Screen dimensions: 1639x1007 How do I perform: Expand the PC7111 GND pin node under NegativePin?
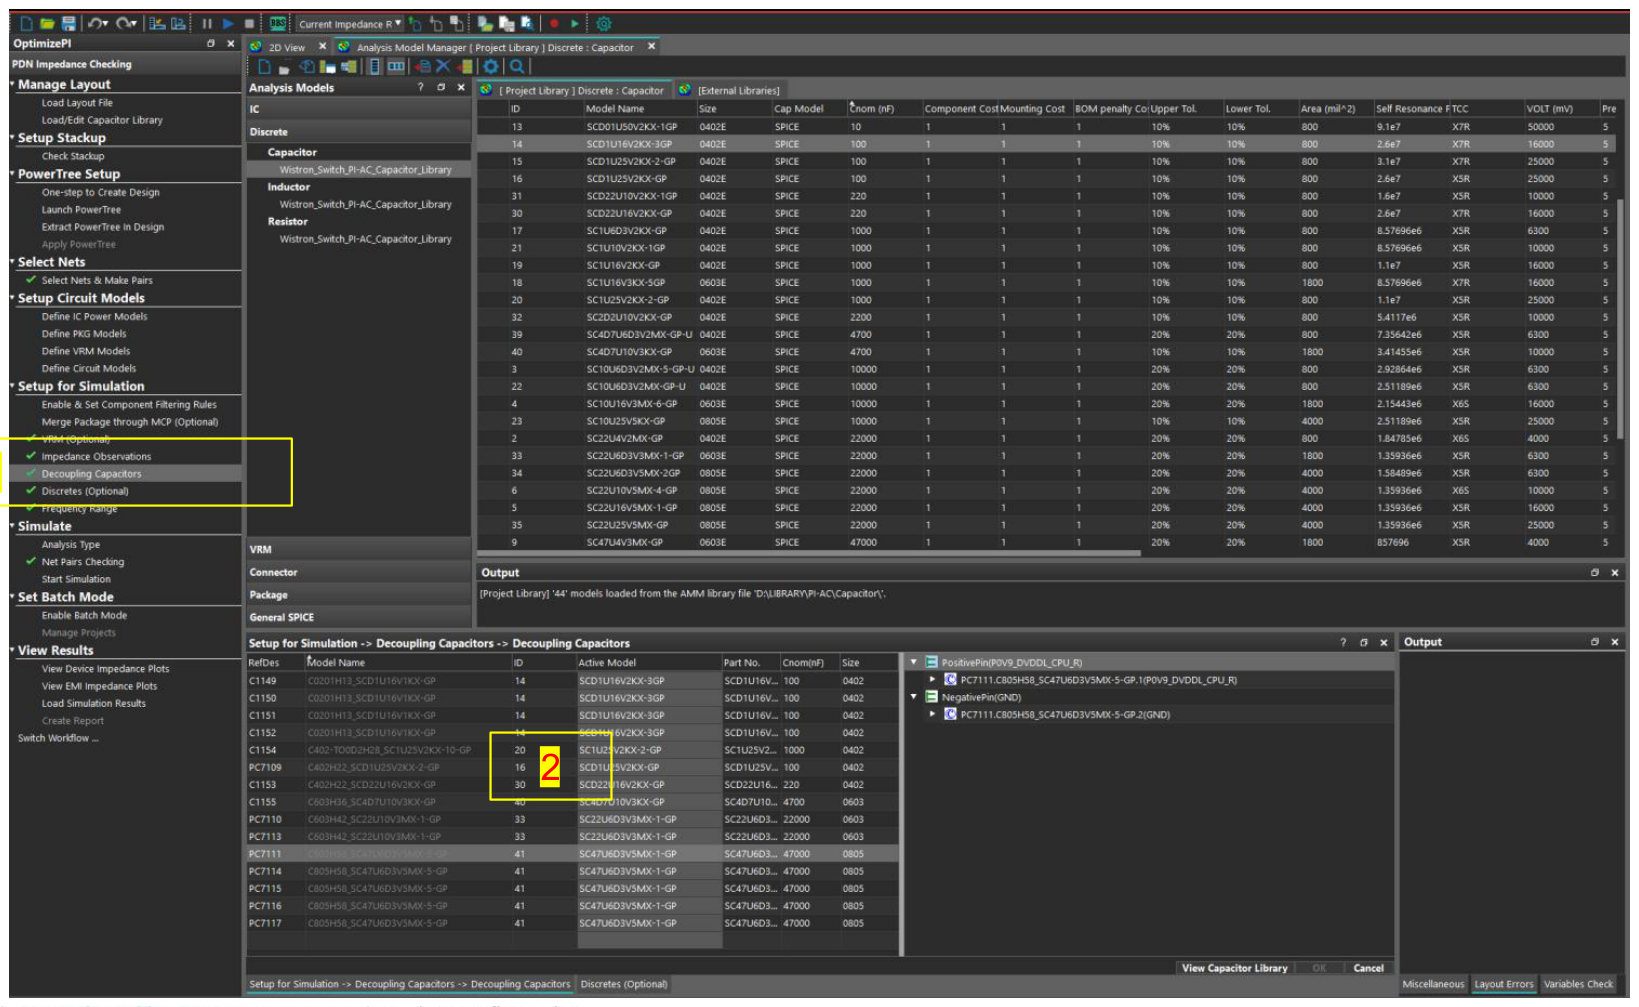[932, 714]
